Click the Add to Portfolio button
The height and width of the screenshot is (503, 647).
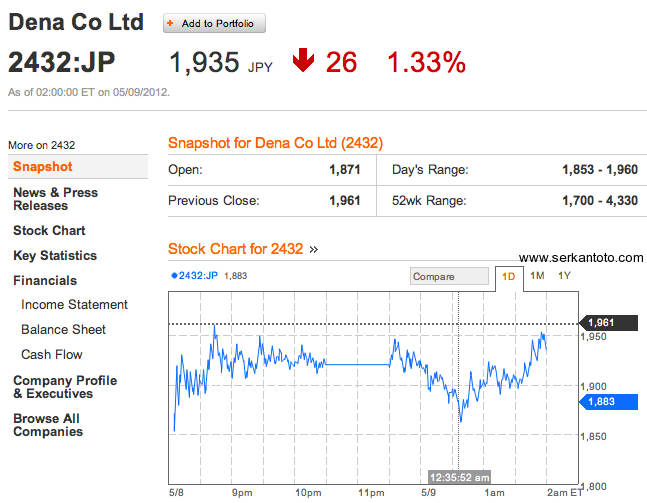(x=214, y=23)
